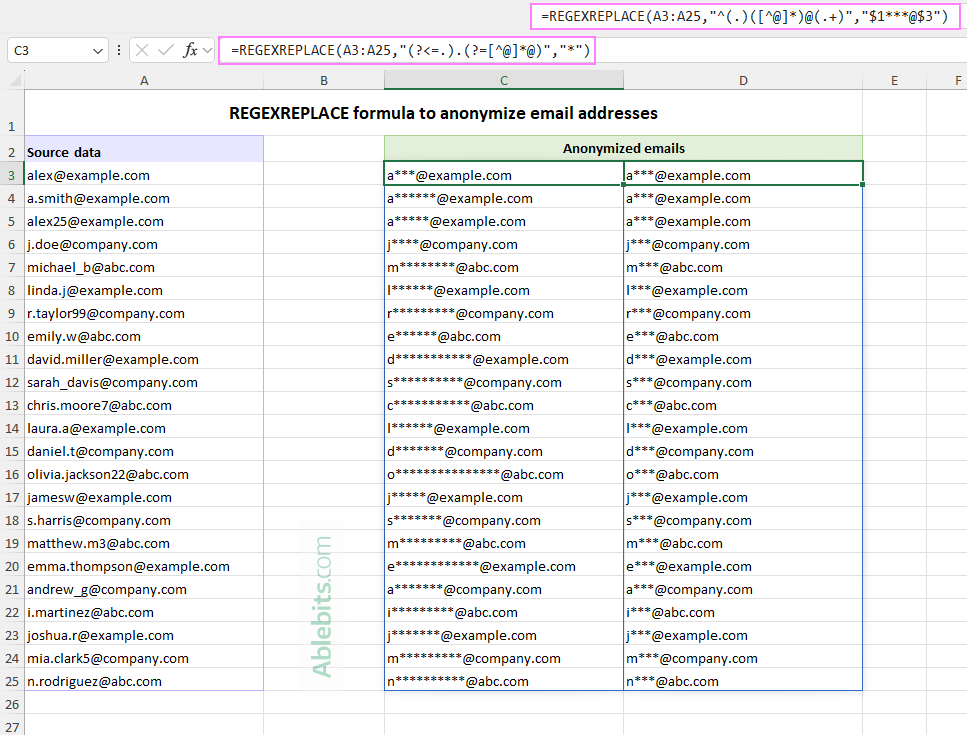Select cell matthew.m3@abc.com
Viewport: 967px width, 735px height.
[144, 543]
